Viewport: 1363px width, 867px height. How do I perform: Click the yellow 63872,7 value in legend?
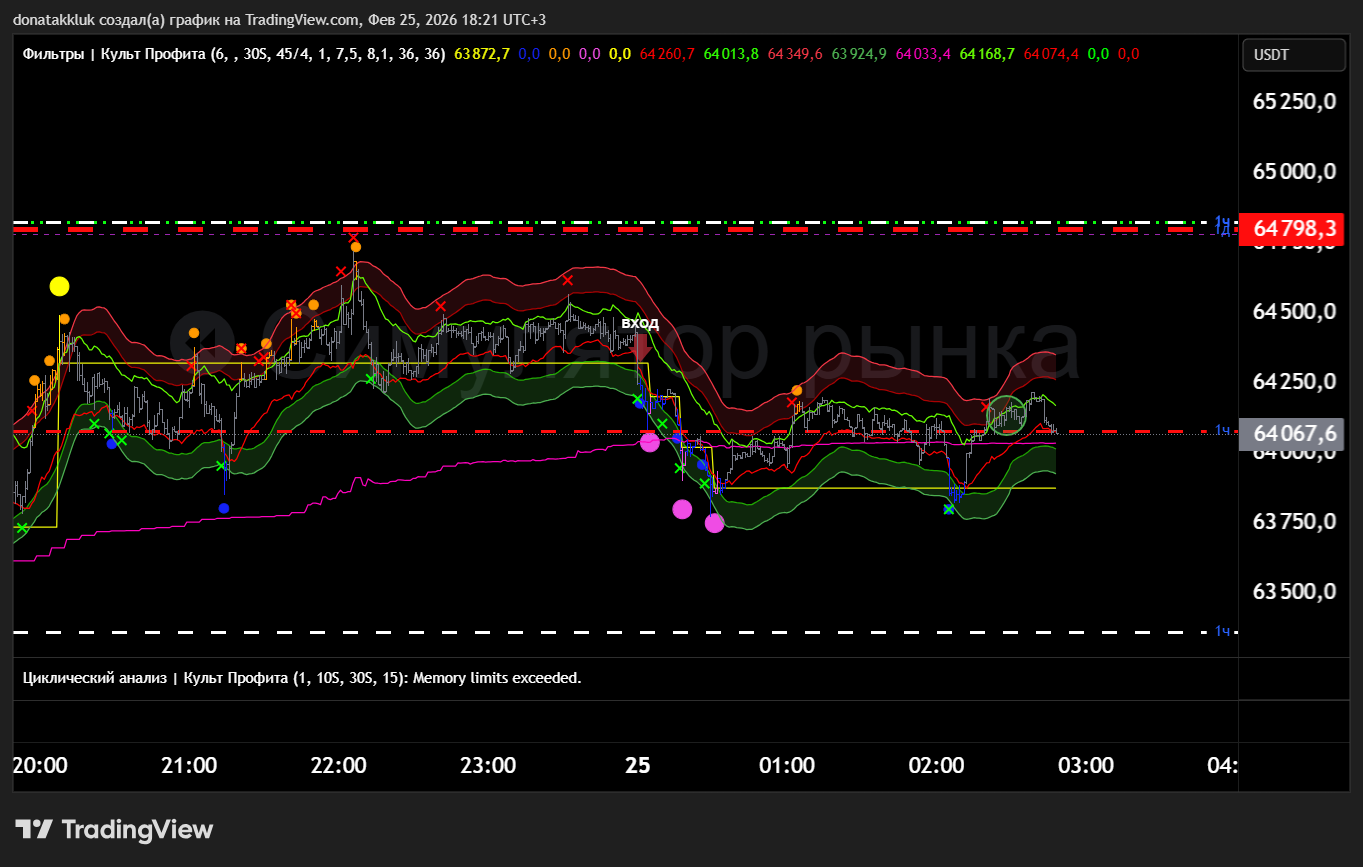(x=482, y=54)
